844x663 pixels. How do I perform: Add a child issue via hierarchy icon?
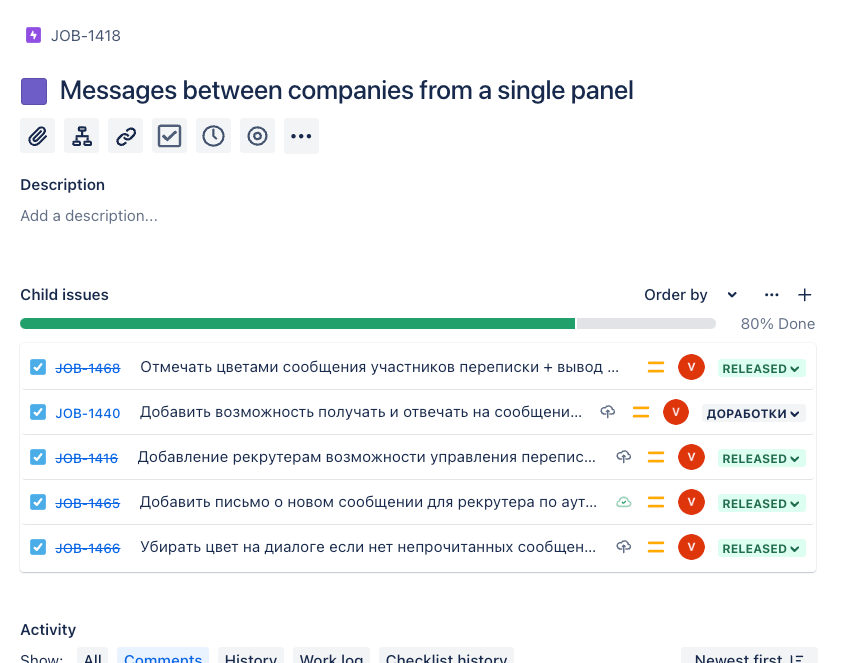click(x=82, y=136)
